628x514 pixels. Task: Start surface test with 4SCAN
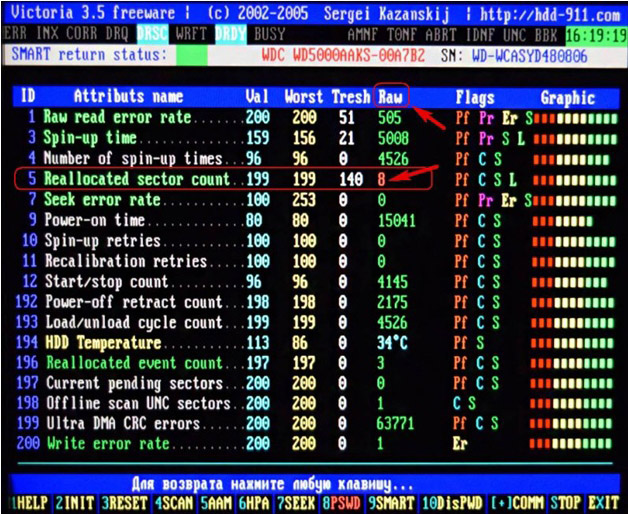(x=176, y=502)
